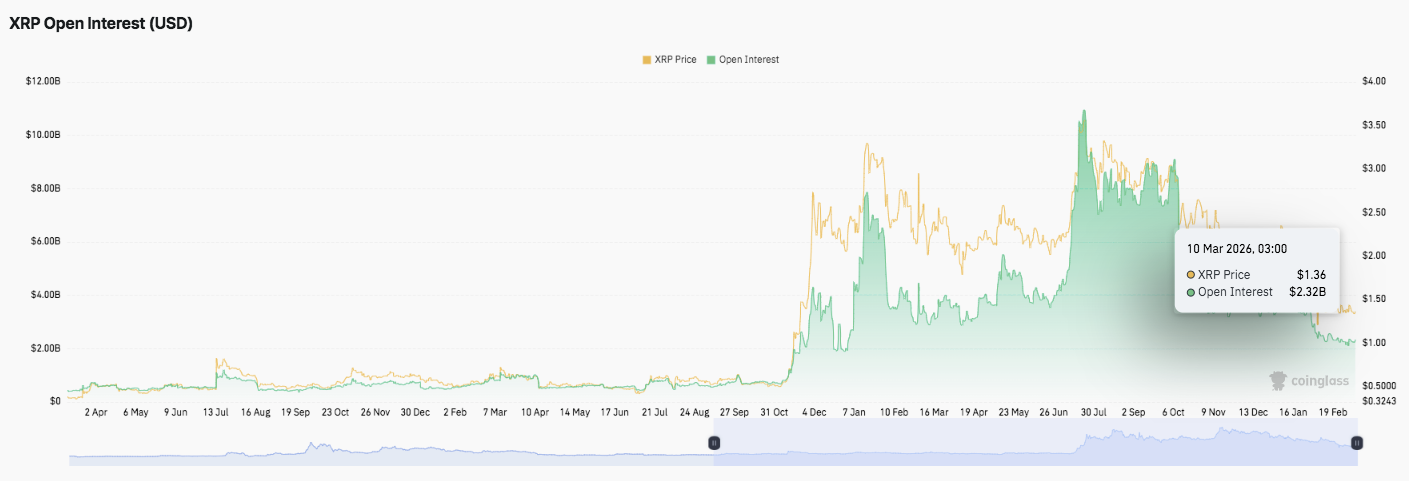This screenshot has height=481, width=1409.
Task: Click the yellow XRP Price dot in tooltip
Action: [1191, 275]
